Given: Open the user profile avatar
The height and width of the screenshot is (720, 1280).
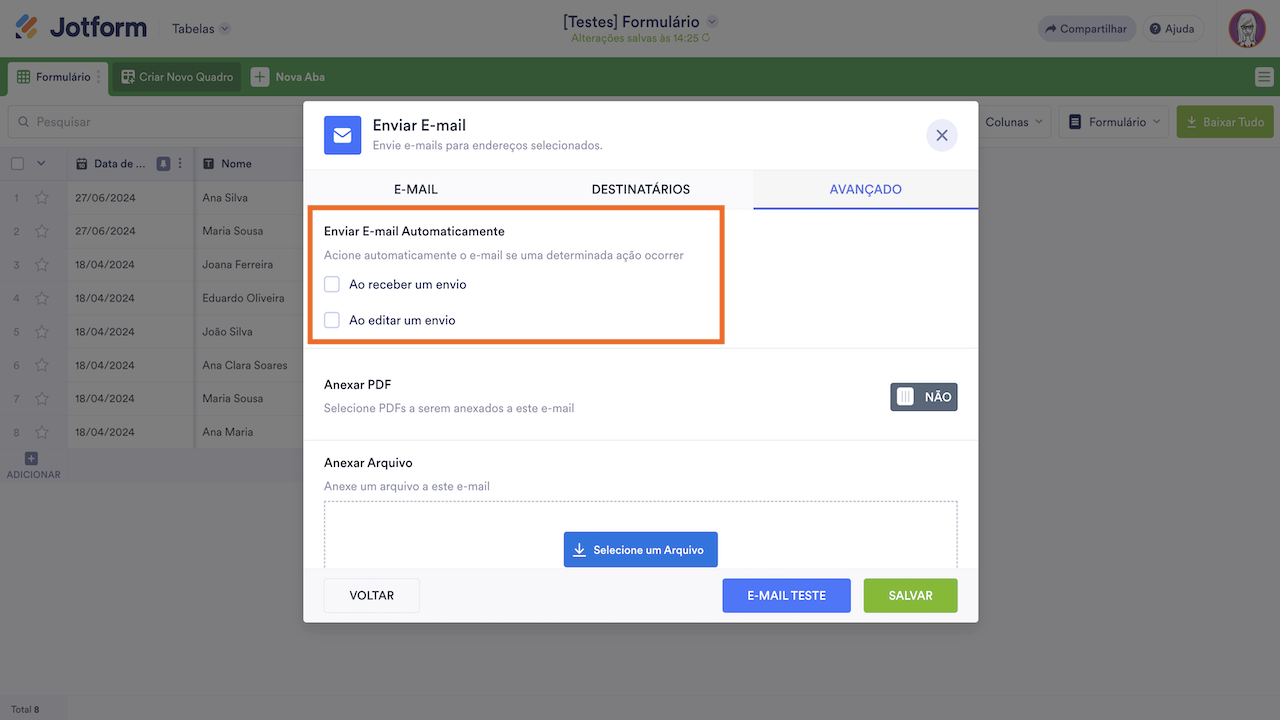Looking at the screenshot, I should click(x=1247, y=29).
